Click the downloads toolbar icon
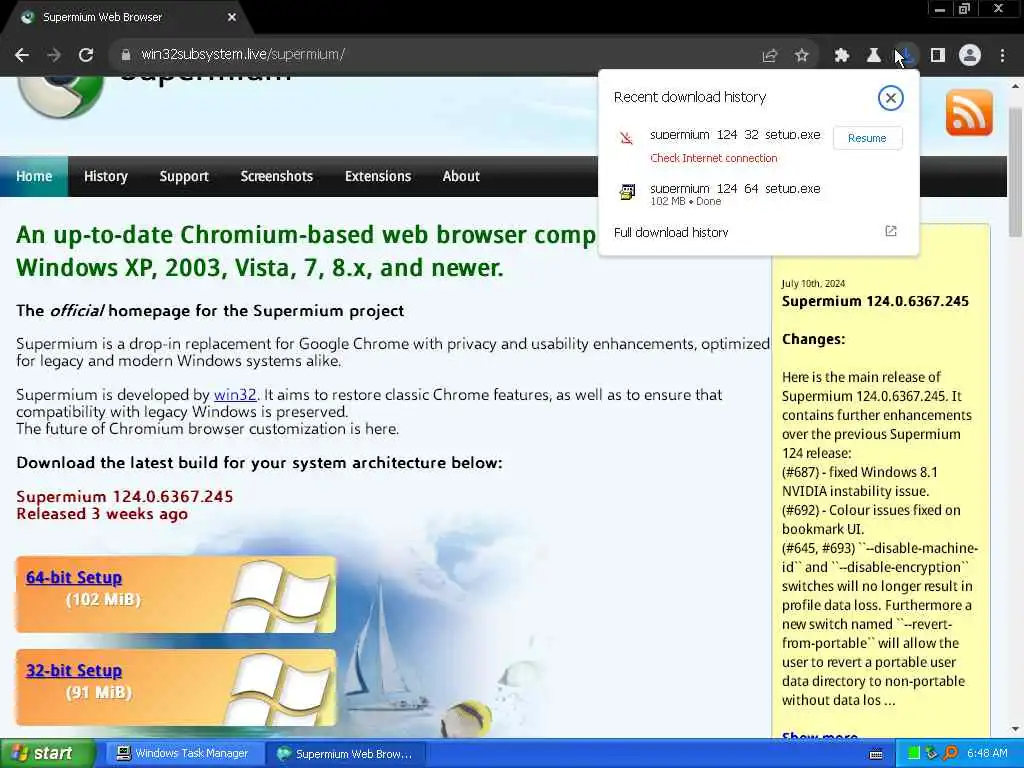Image resolution: width=1024 pixels, height=768 pixels. click(x=906, y=56)
